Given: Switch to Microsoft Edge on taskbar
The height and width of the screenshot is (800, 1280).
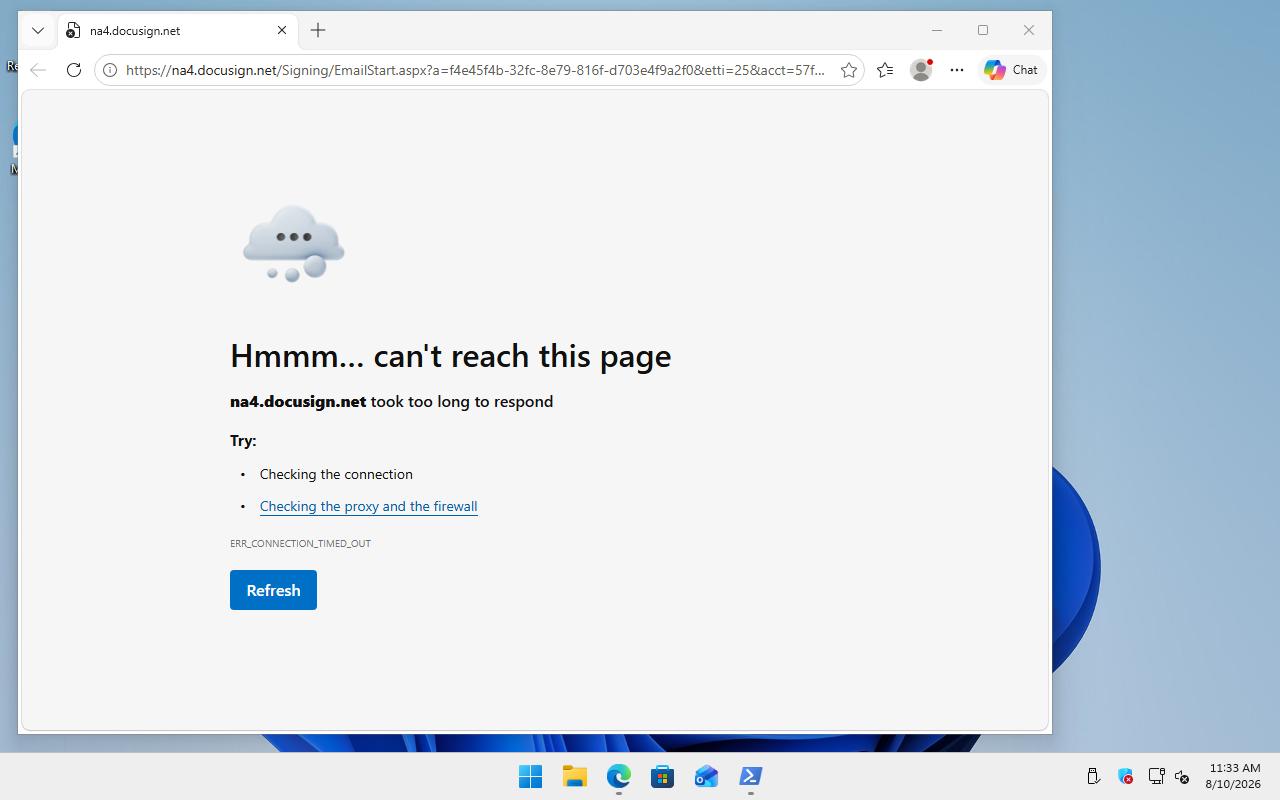Looking at the screenshot, I should point(618,776).
